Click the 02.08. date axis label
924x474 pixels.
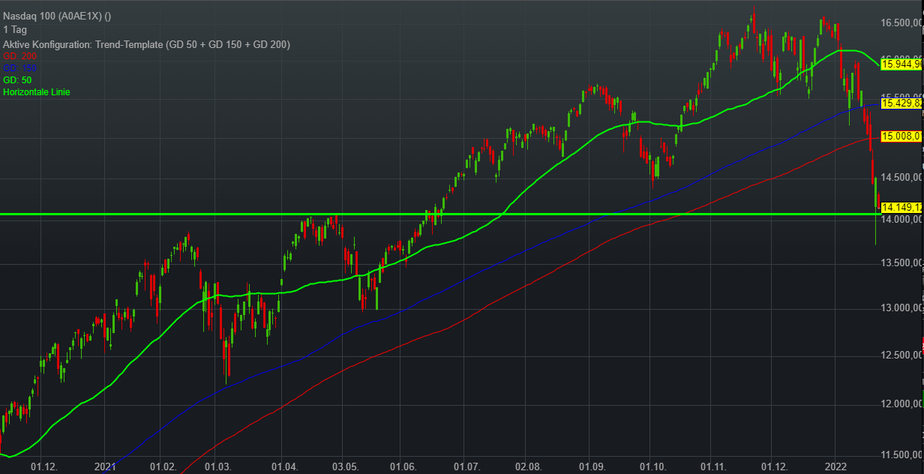pyautogui.click(x=528, y=466)
